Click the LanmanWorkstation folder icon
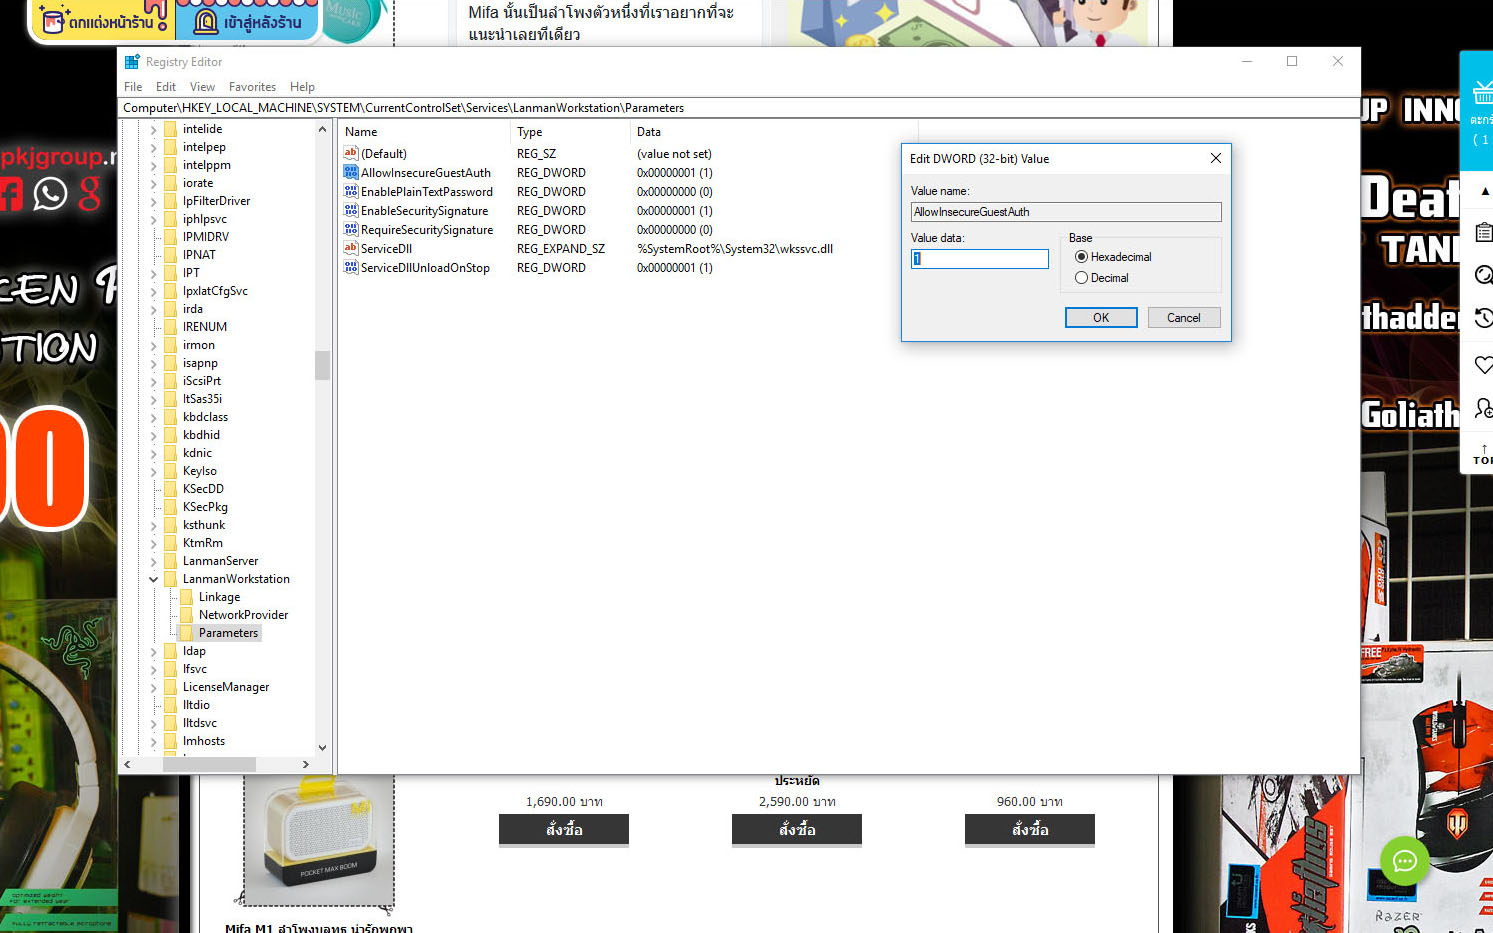 (170, 579)
